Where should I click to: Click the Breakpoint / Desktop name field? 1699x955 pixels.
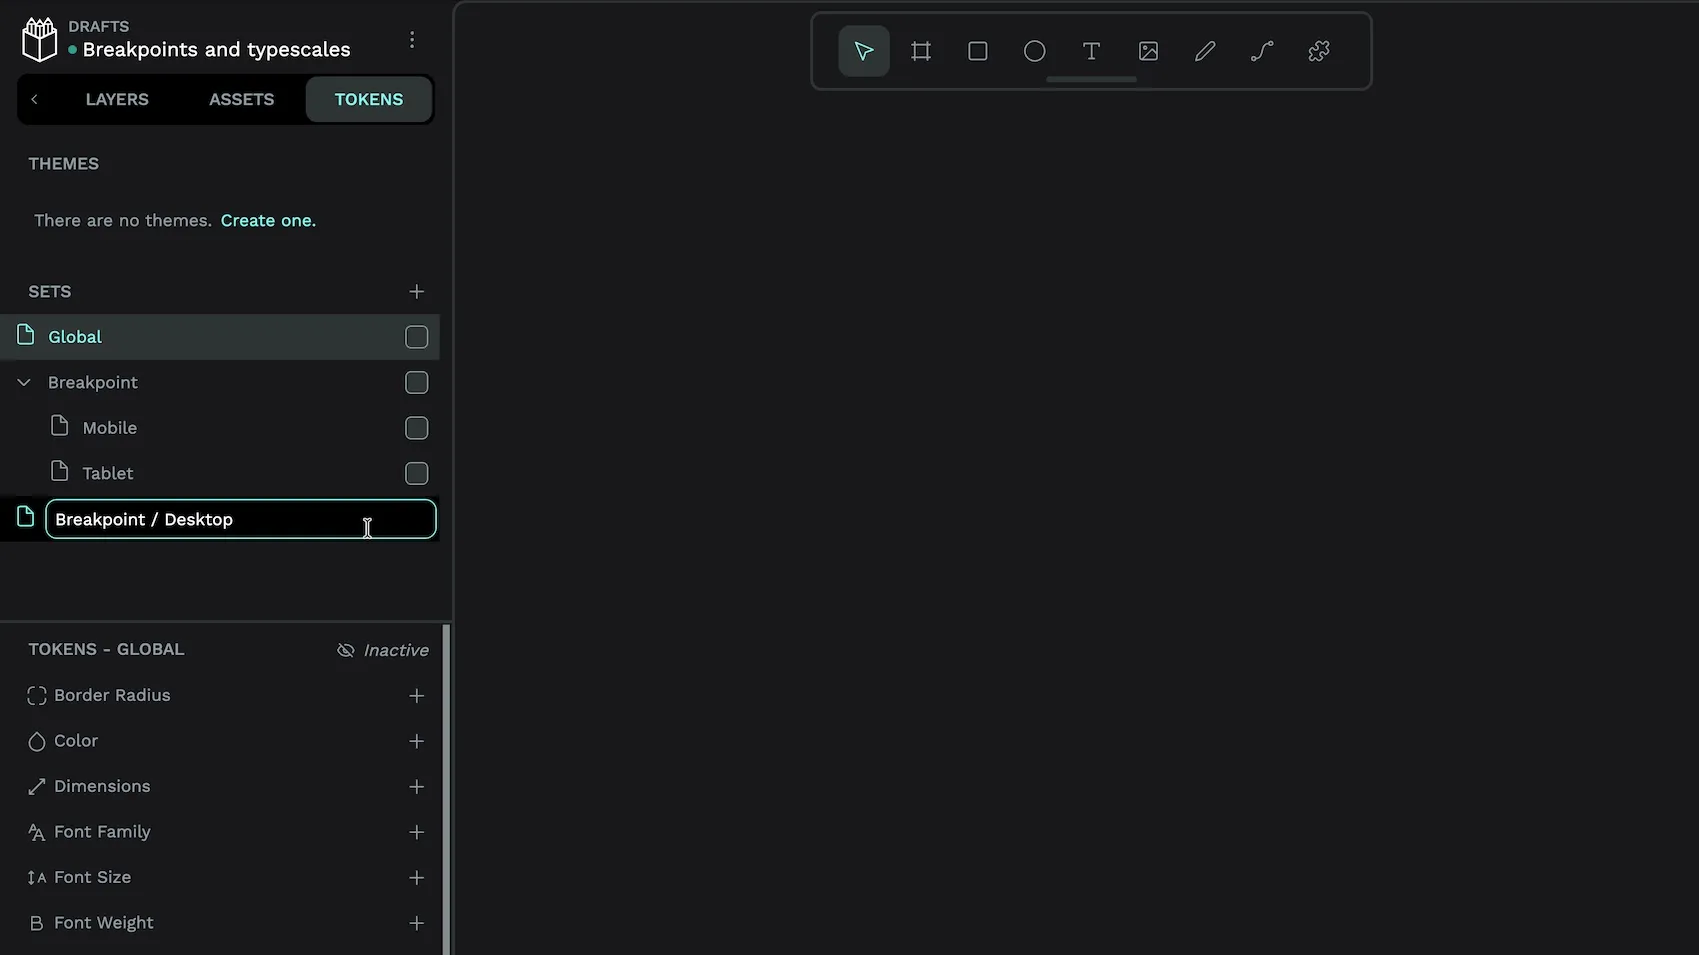[241, 519]
